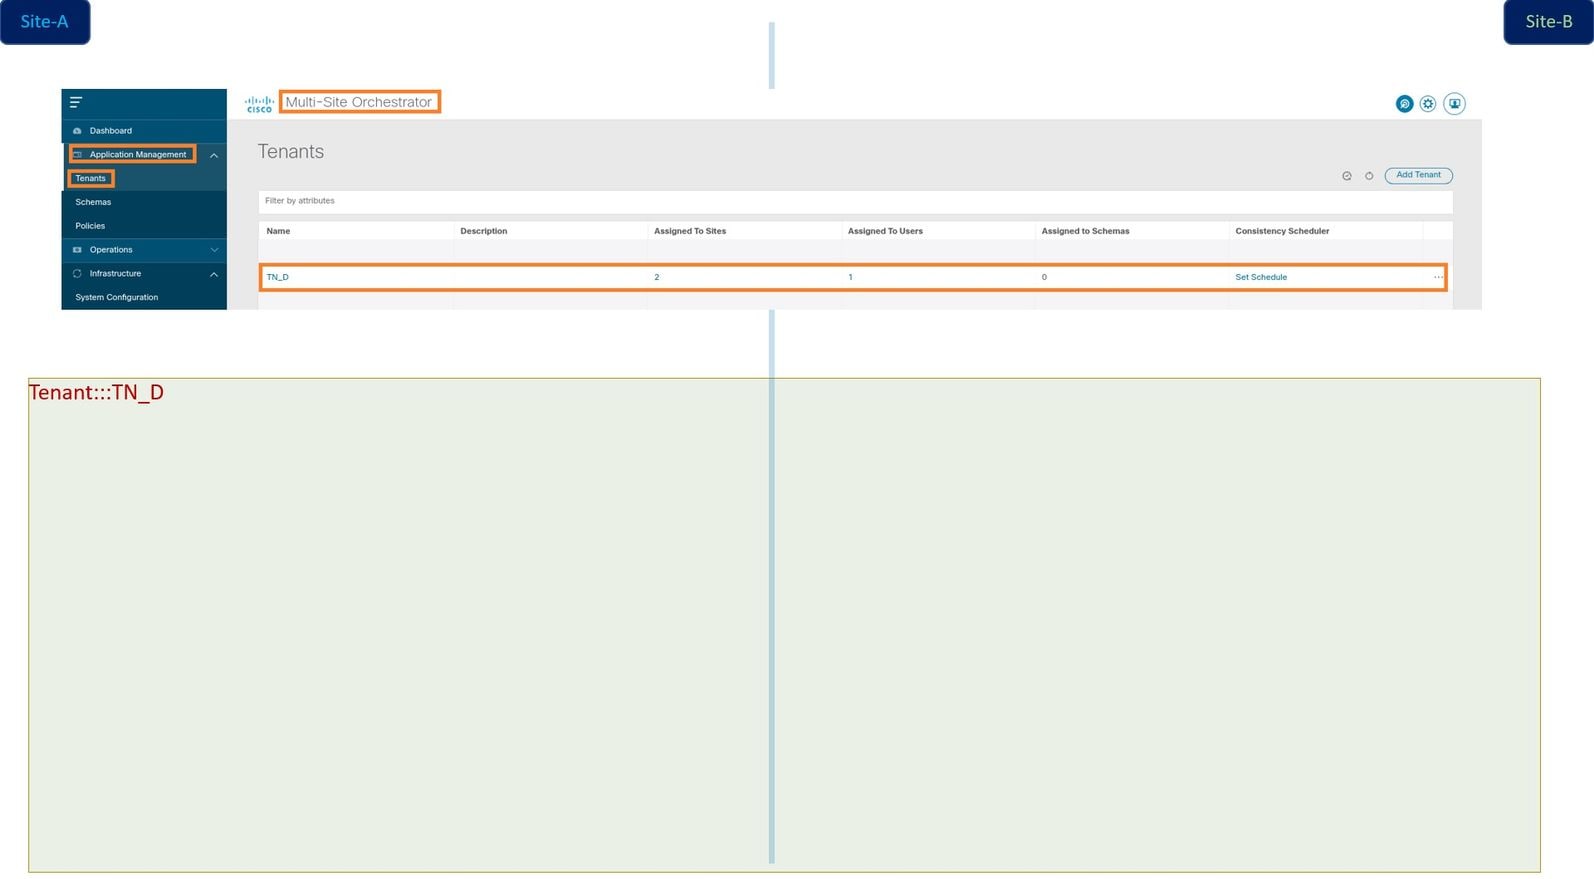
Task: Expand the Operations chevron
Action: pyautogui.click(x=214, y=250)
